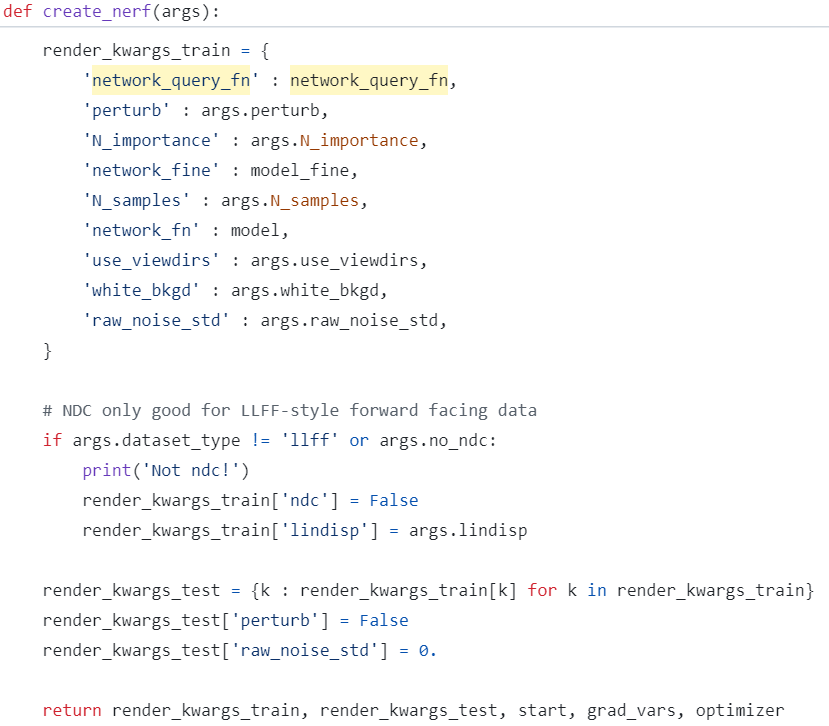Image resolution: width=829 pixels, height=726 pixels.
Task: Click False assigned to test 'perturb'
Action: pos(384,620)
